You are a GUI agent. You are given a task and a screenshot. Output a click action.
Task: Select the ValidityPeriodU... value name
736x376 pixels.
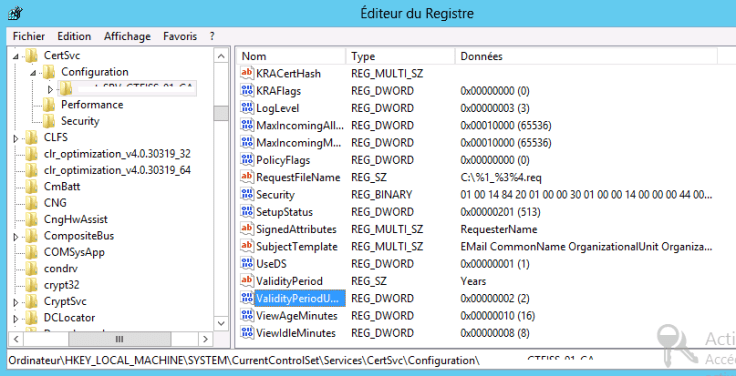point(300,298)
